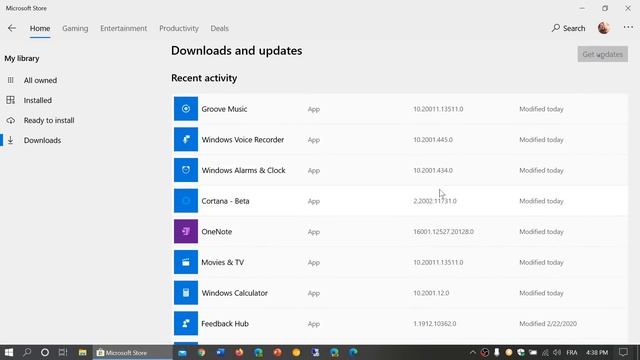Select All owned in My library
The image size is (640, 360).
pos(40,80)
